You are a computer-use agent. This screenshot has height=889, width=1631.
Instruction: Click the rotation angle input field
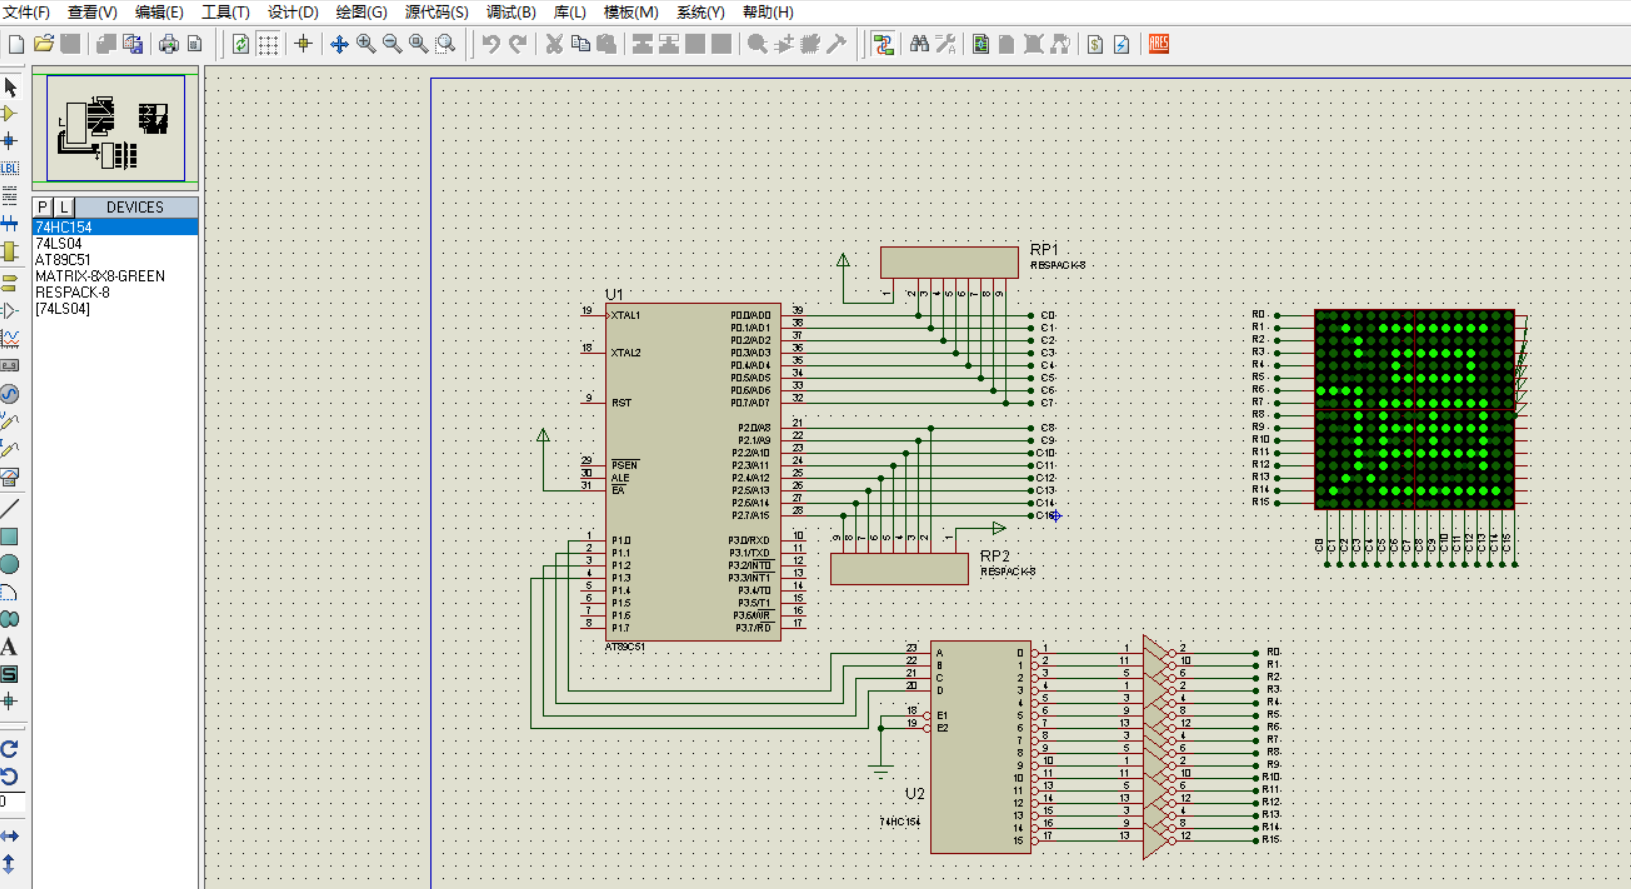coord(12,802)
